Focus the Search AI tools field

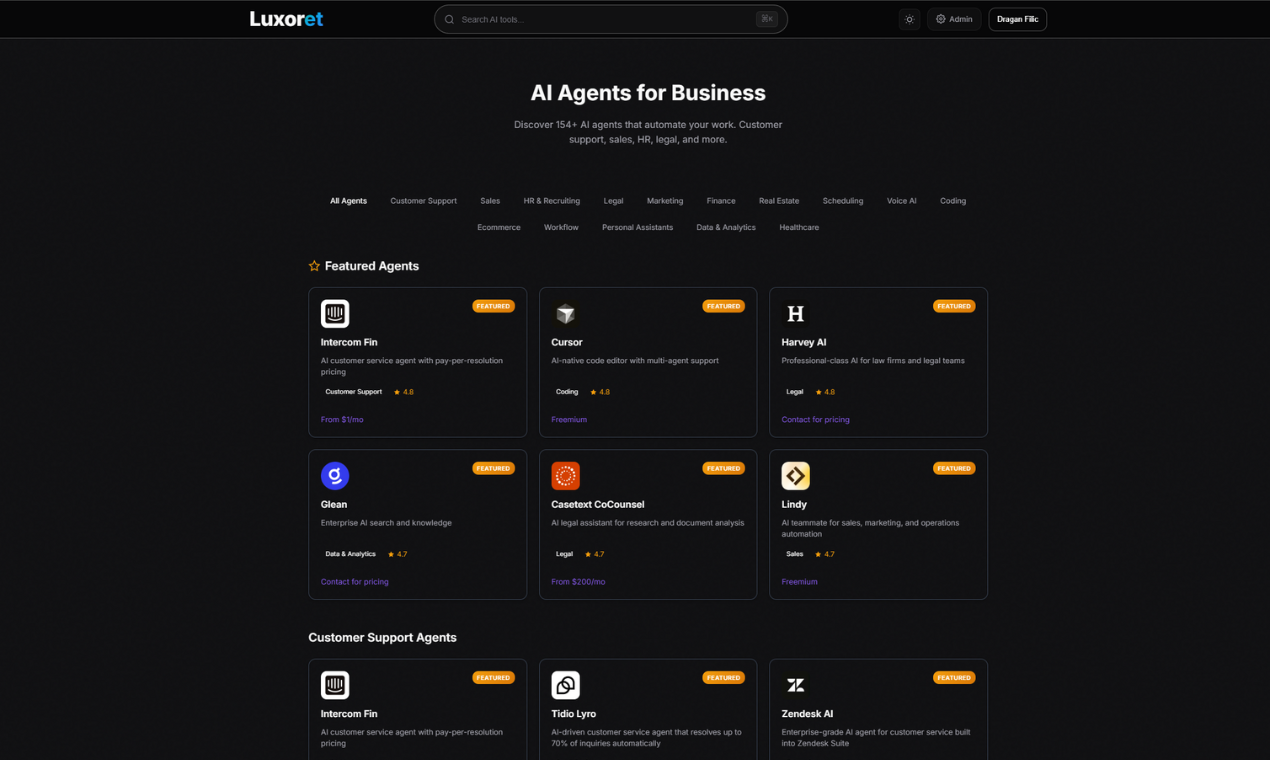(610, 19)
